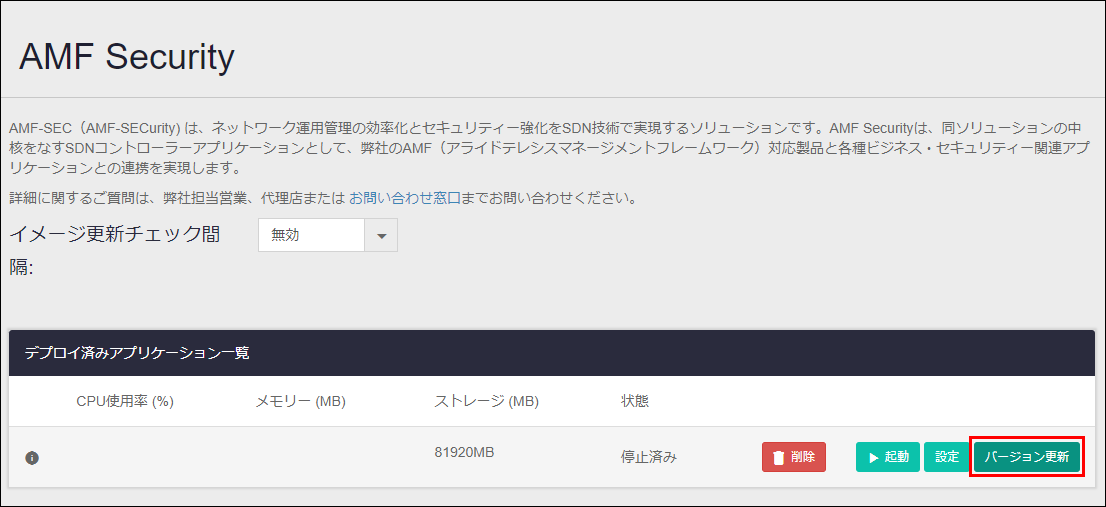Click the info icon in the application row
The width and height of the screenshot is (1106, 507).
point(32,458)
